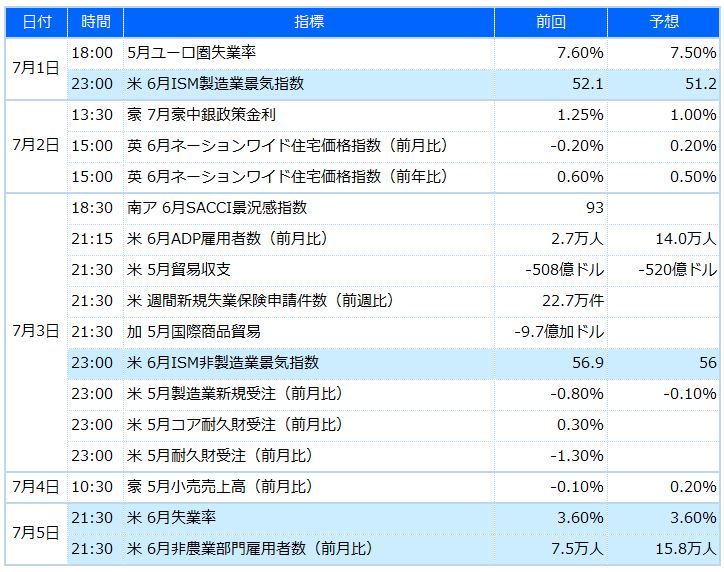Click the 時間 column header

(95, 22)
